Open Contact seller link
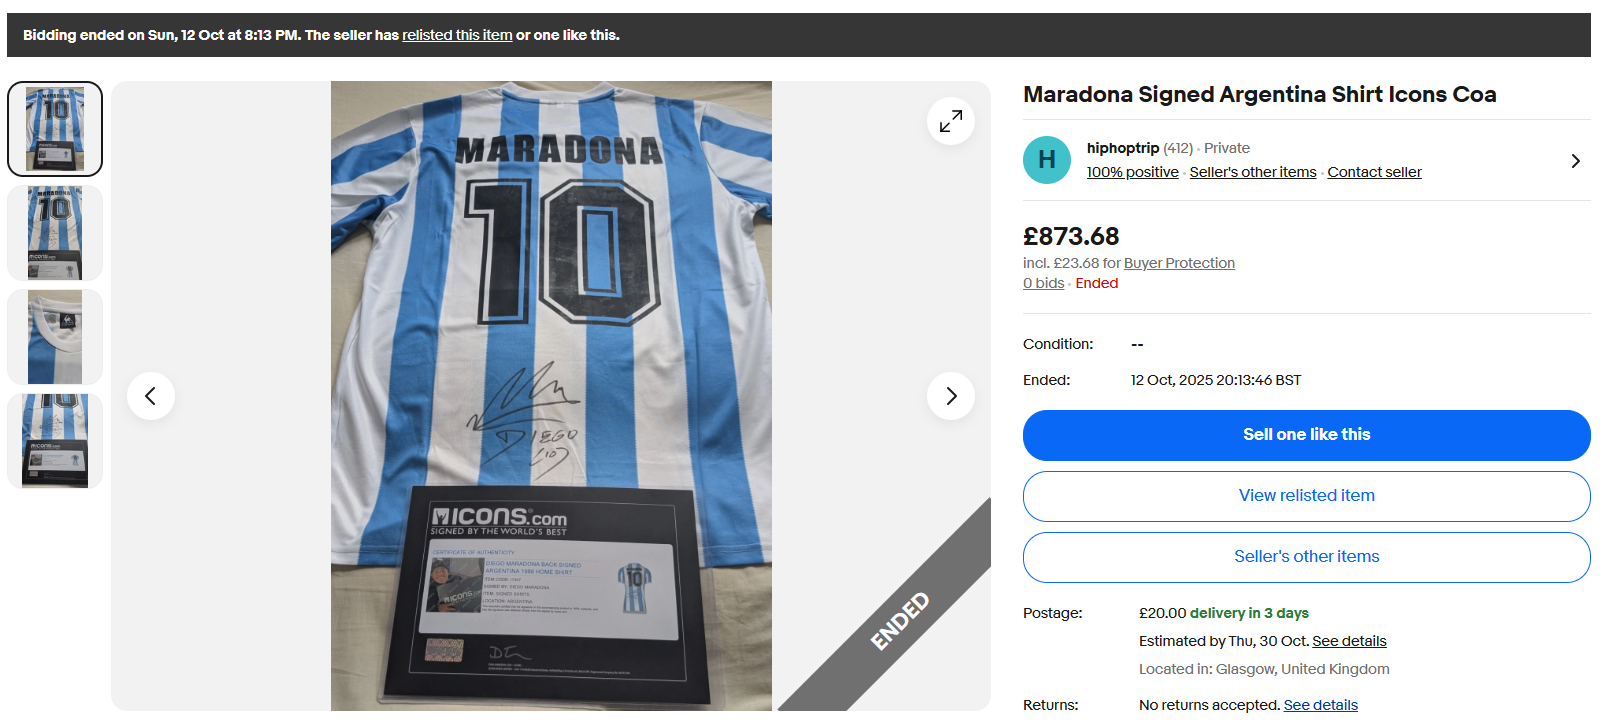This screenshot has width=1623, height=724. [1374, 172]
